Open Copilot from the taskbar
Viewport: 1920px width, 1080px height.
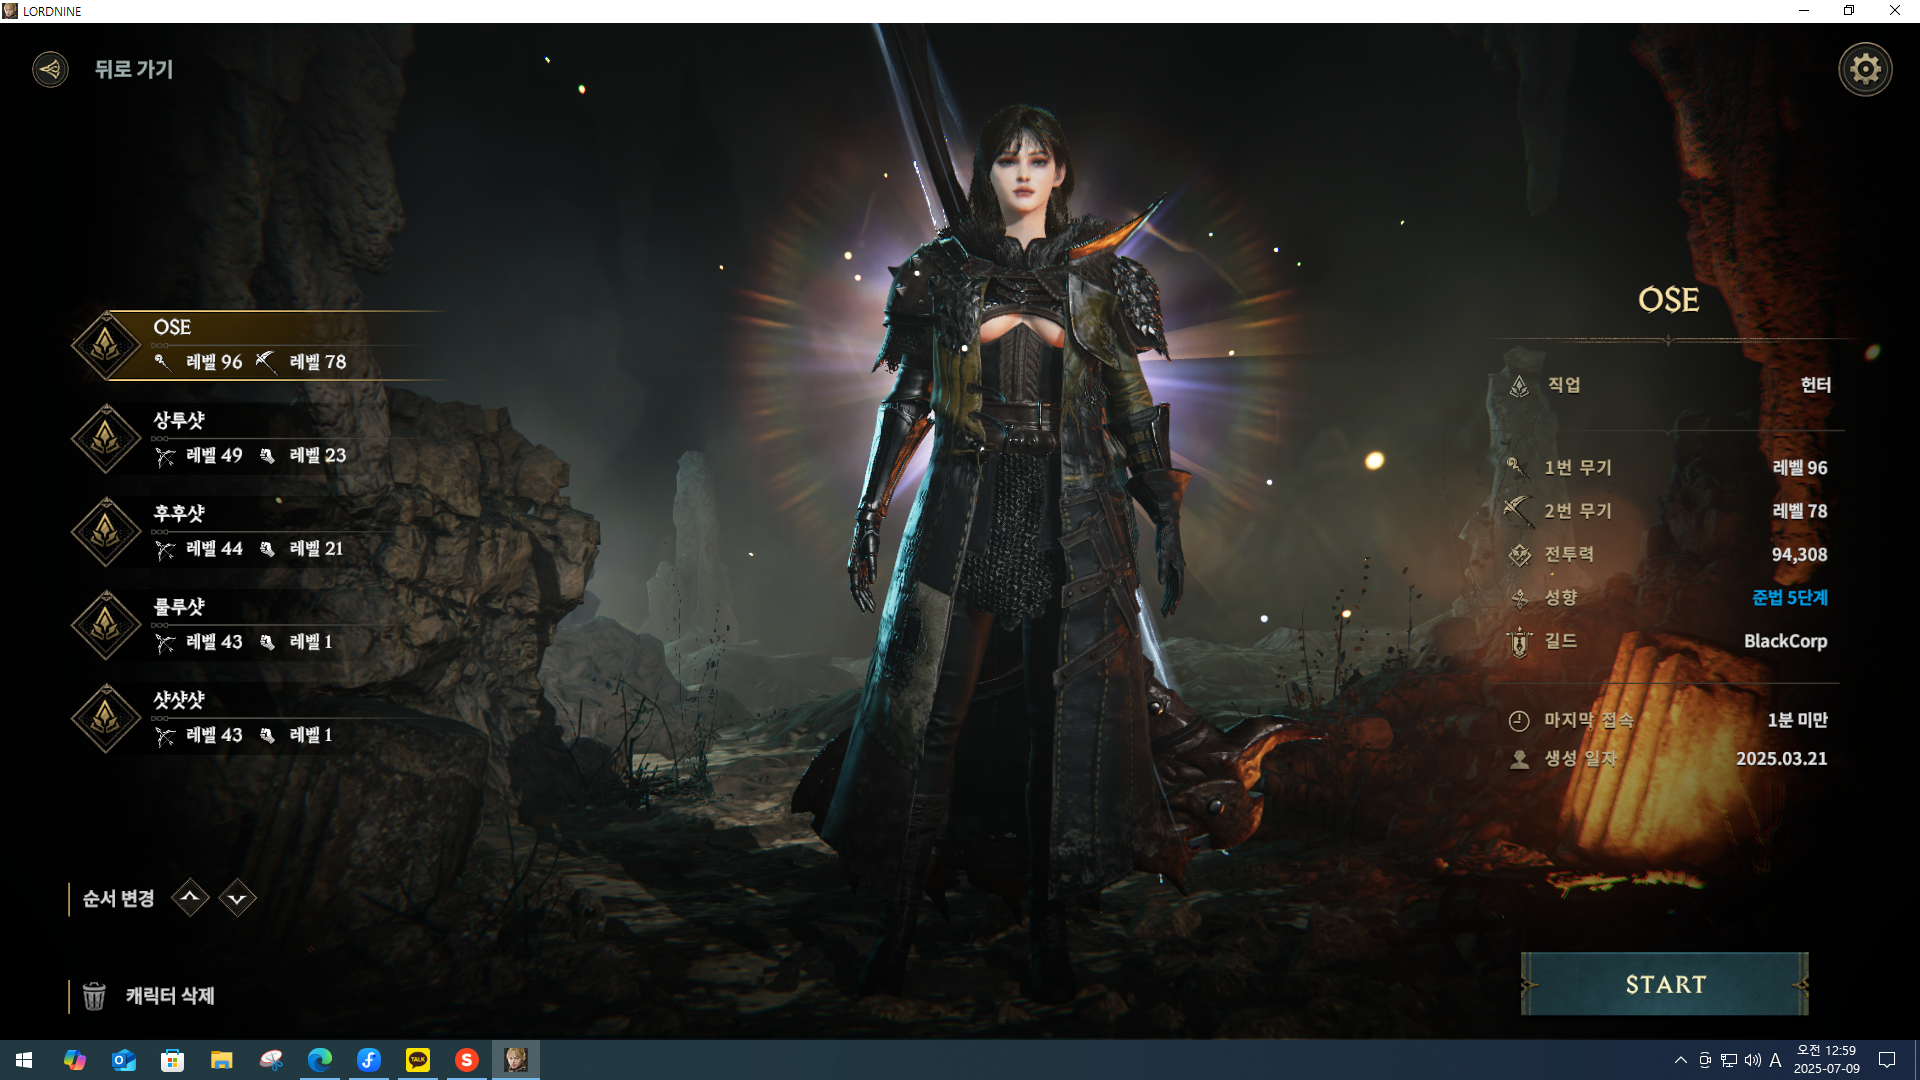coord(75,1060)
